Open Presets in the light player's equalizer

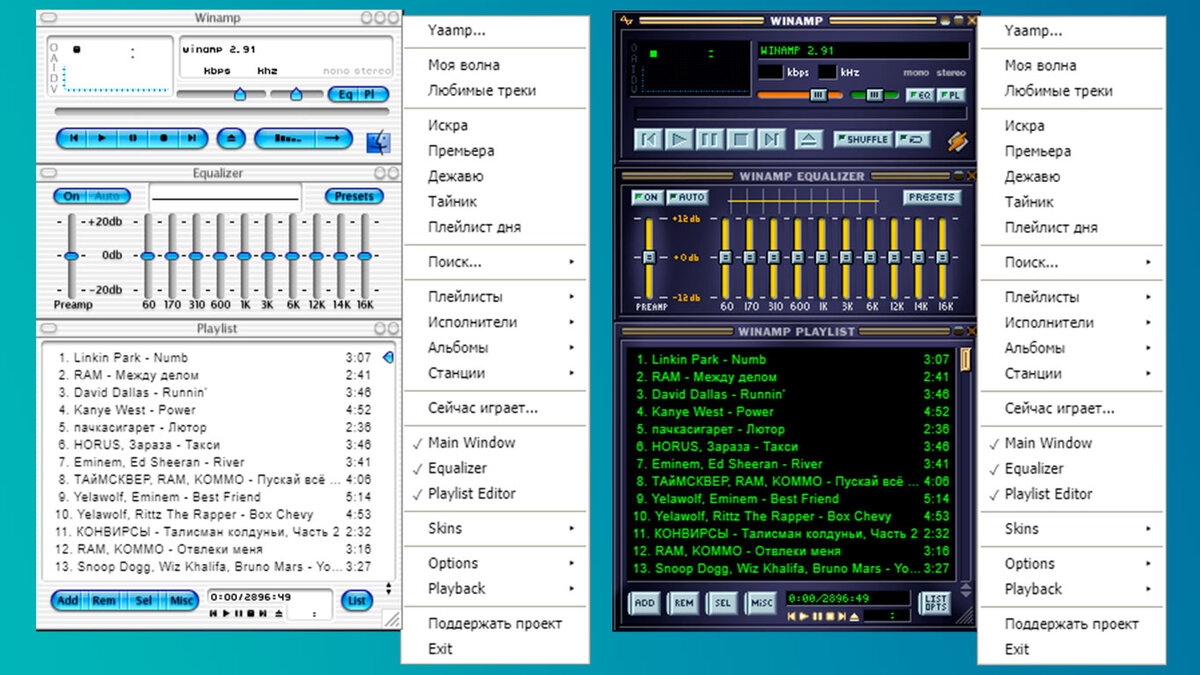(x=354, y=196)
